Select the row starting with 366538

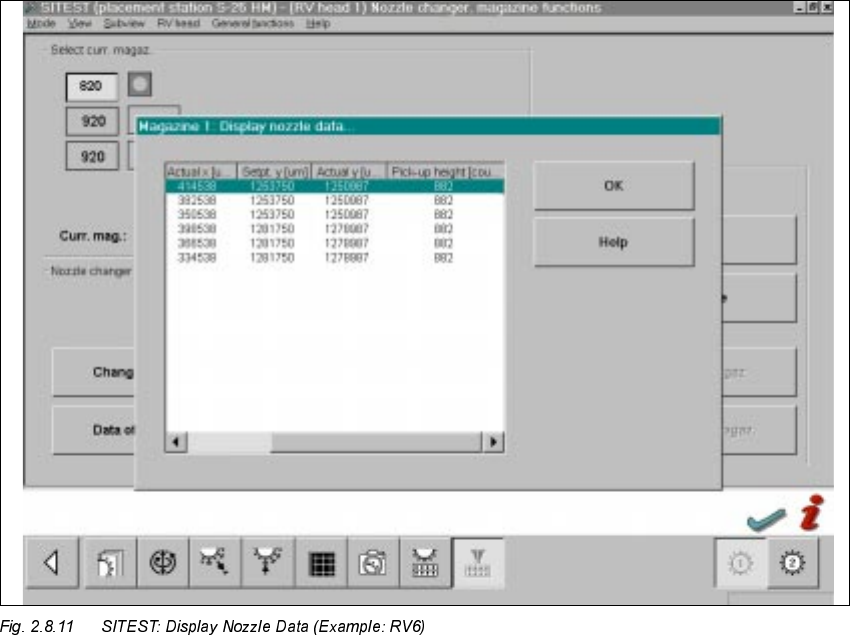coord(335,243)
